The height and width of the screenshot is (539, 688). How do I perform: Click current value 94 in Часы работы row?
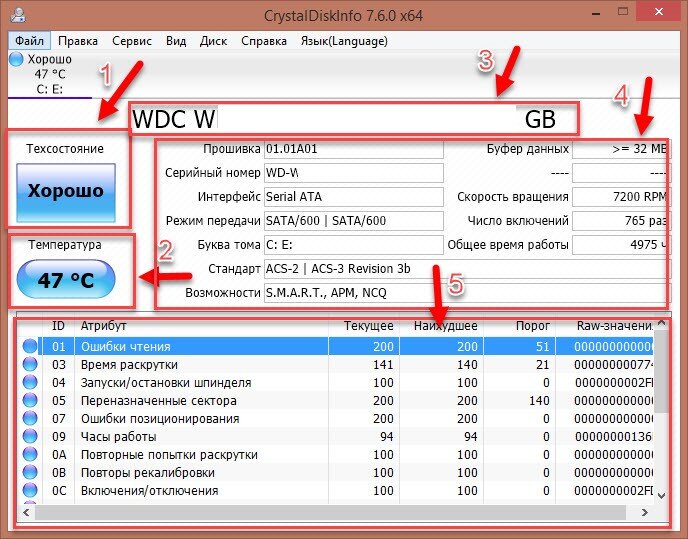click(386, 436)
